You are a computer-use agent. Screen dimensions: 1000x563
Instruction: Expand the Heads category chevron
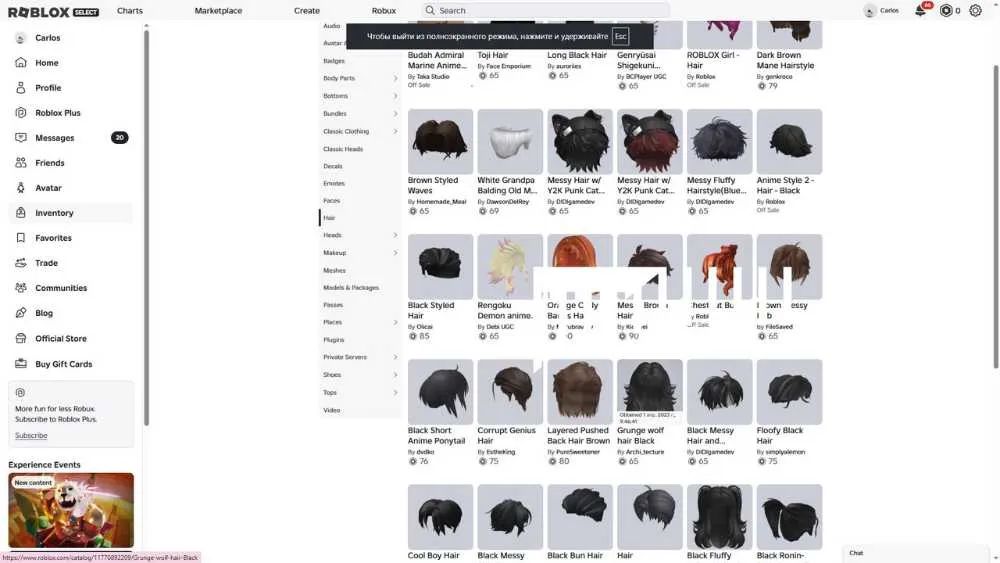pos(395,235)
